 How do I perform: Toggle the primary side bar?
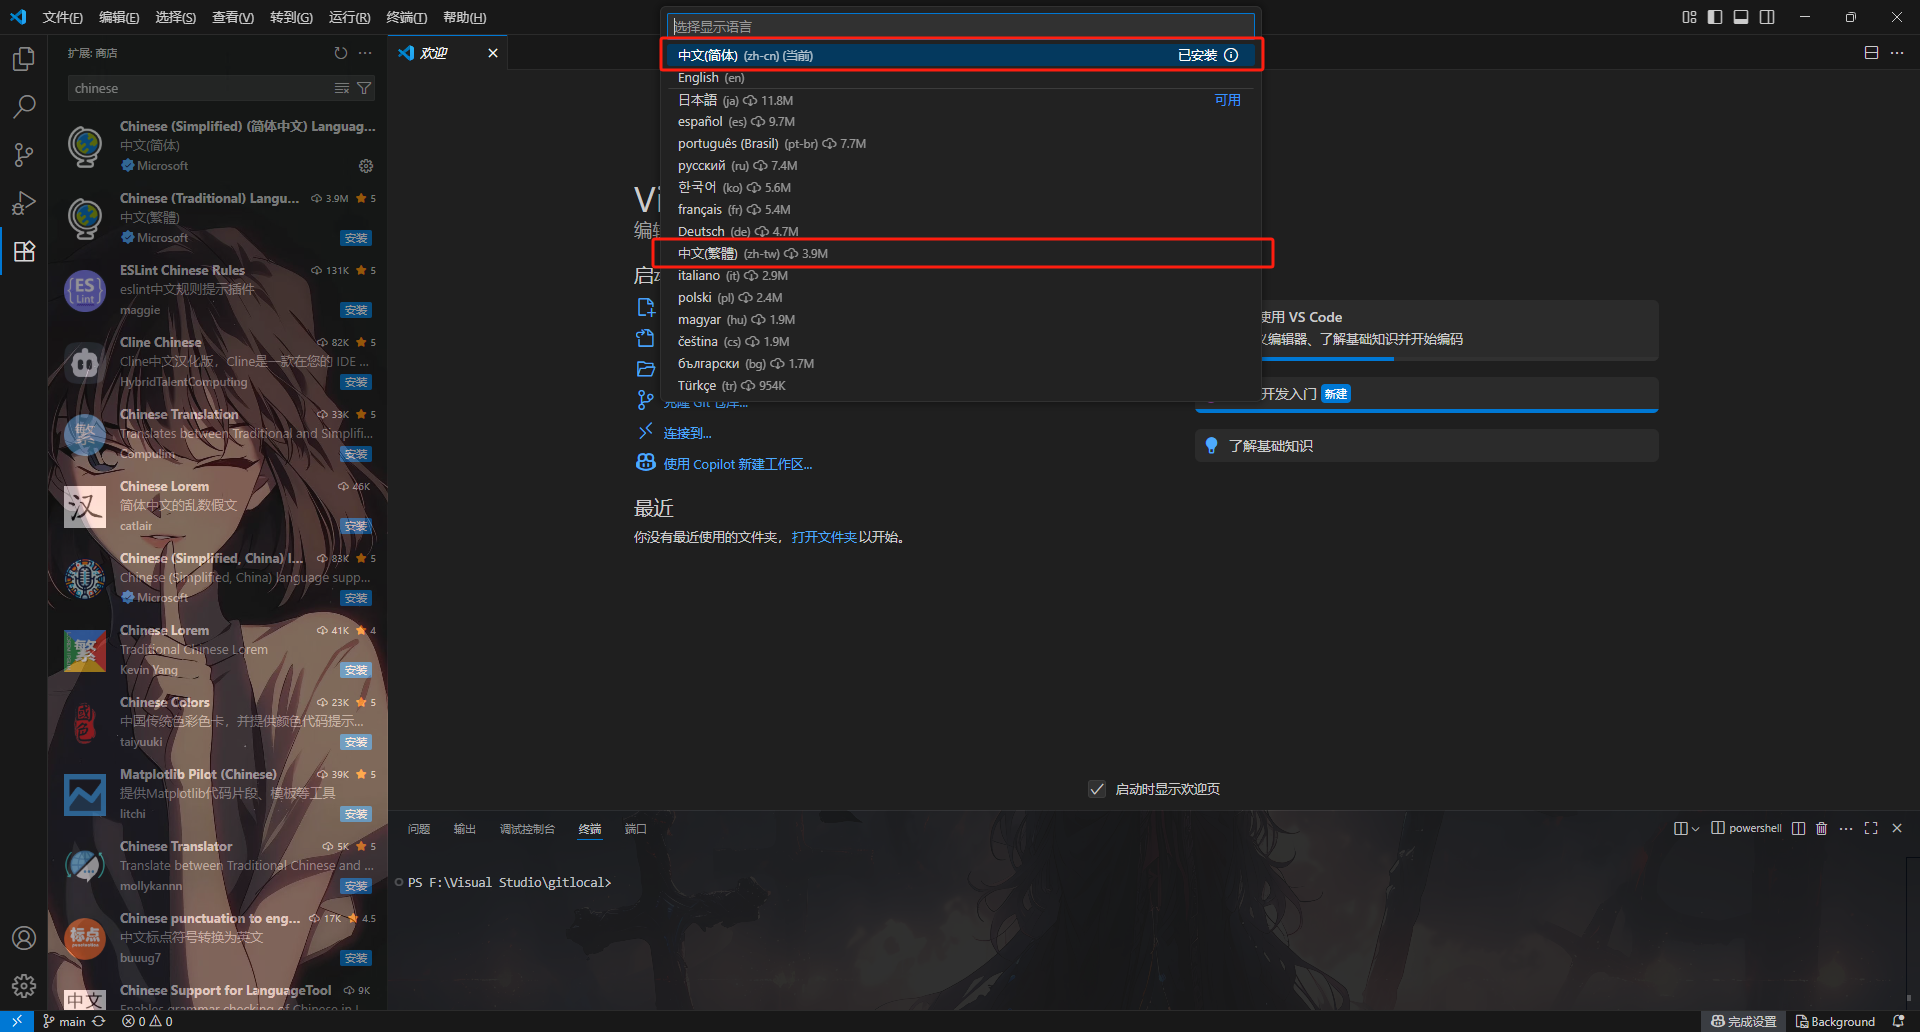click(1715, 17)
